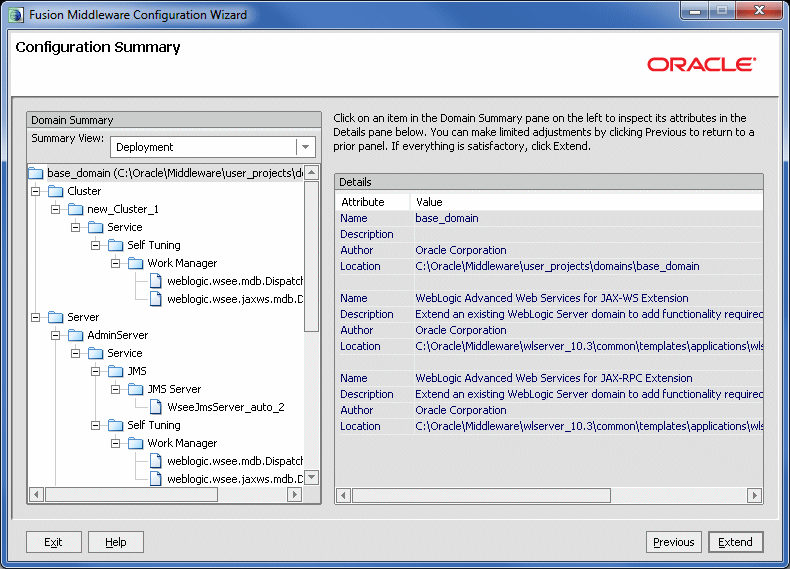The height and width of the screenshot is (569, 790).
Task: Collapse the AdminServer node
Action: click(x=55, y=335)
